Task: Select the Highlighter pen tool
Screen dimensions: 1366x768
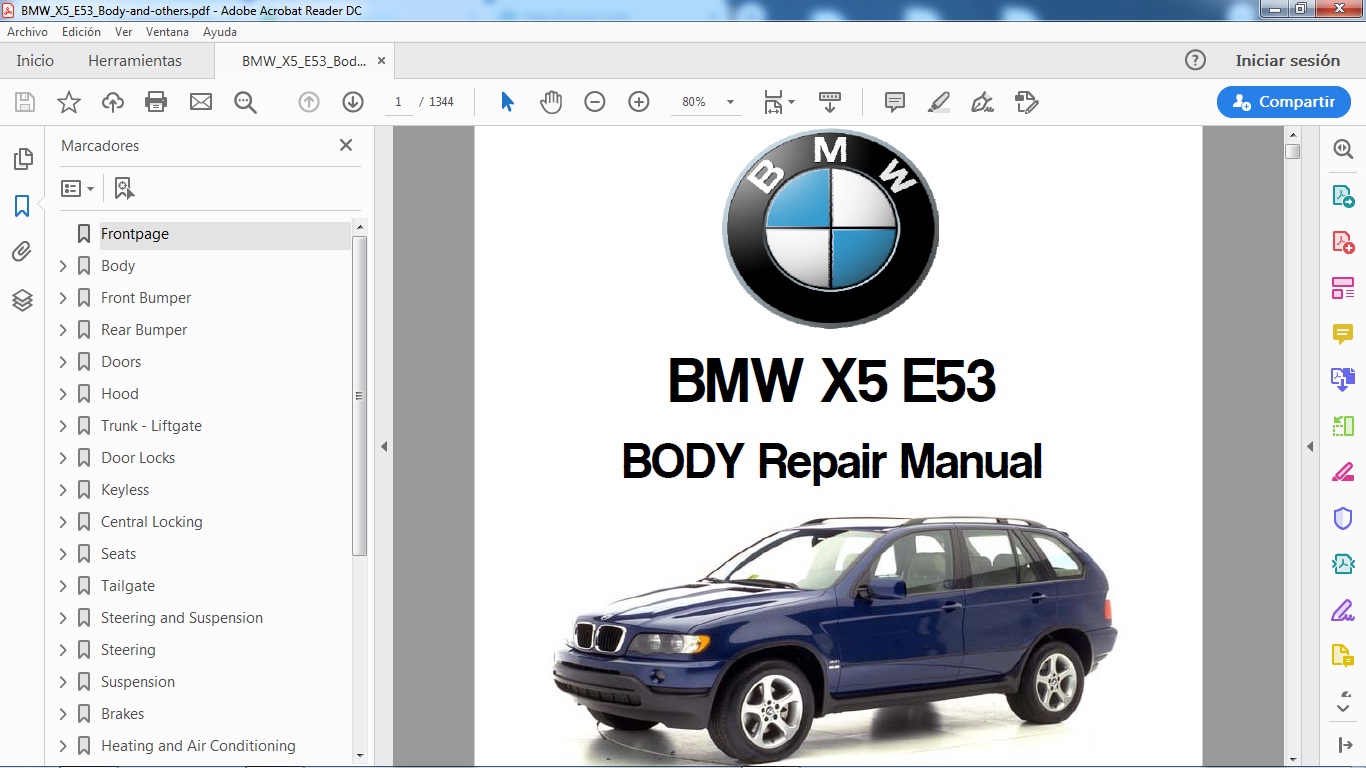Action: 938,102
